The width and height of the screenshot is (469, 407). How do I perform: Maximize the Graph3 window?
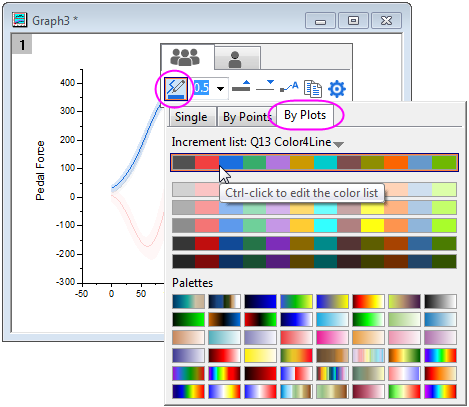coord(353,21)
